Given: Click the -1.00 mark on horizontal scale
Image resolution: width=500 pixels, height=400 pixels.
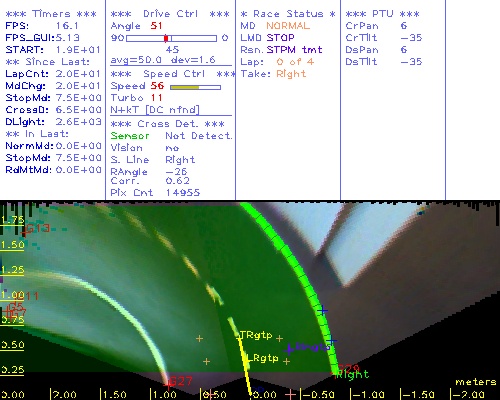Looking at the screenshot, I should pos(368,395).
